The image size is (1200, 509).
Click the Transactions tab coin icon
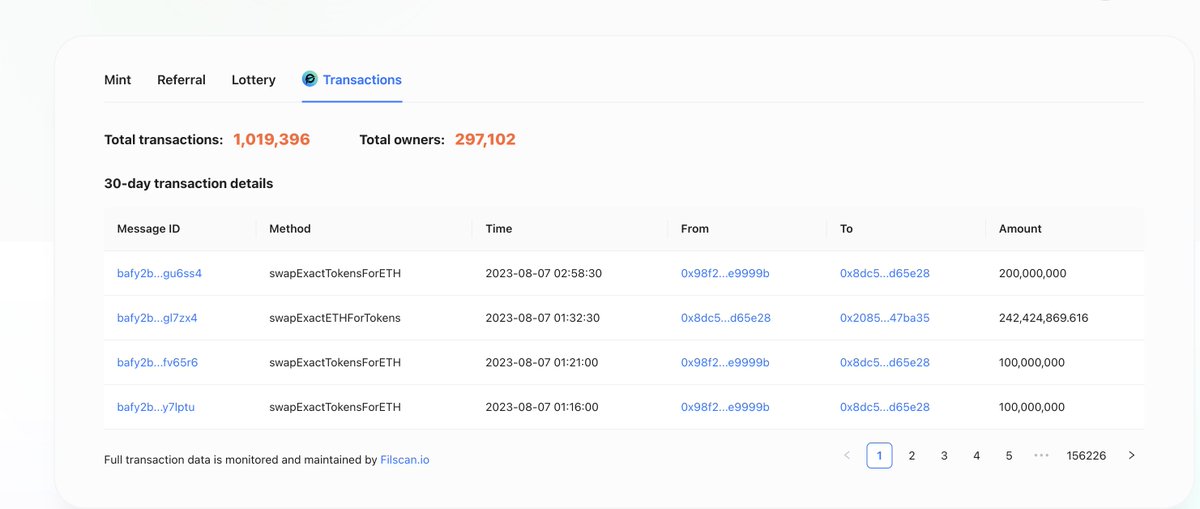[310, 79]
